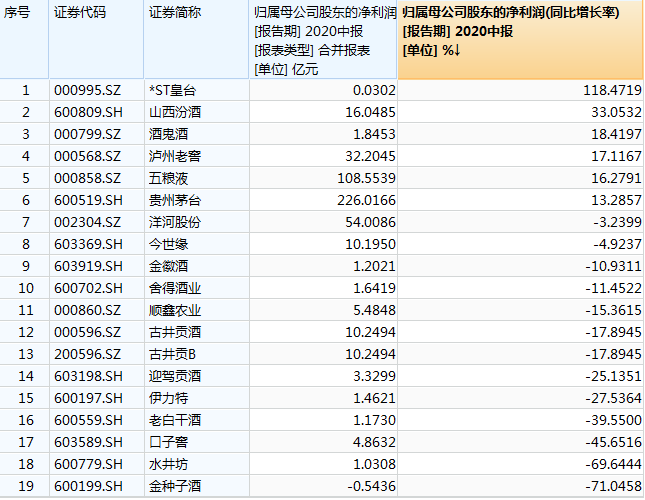Select row number 1
Screen dimensions: 645x500
[26, 90]
